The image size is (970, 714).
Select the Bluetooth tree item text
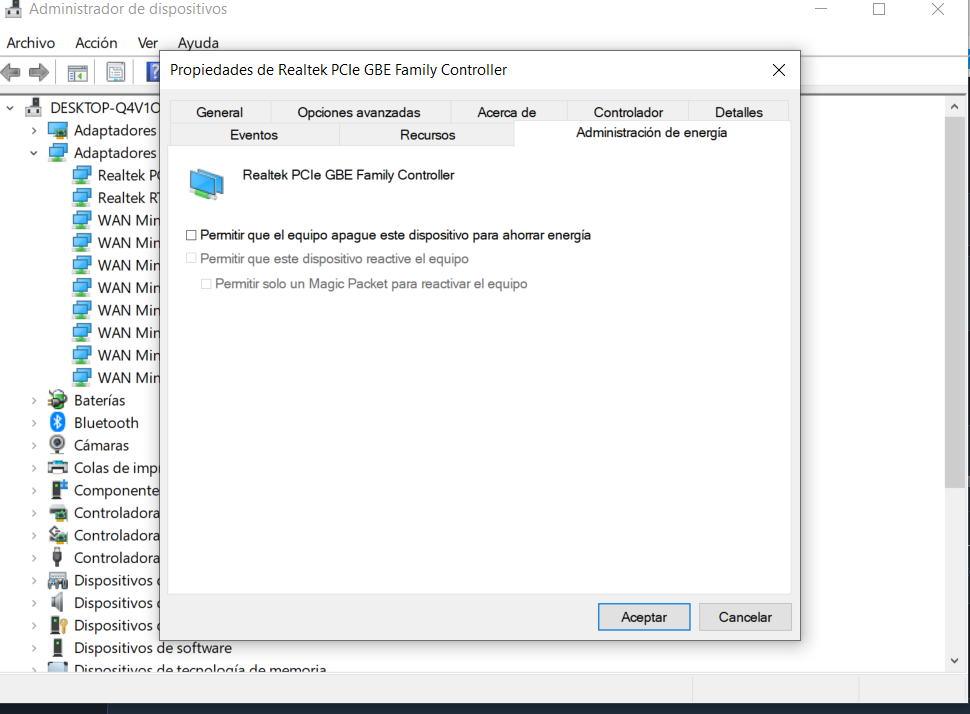[x=106, y=423]
